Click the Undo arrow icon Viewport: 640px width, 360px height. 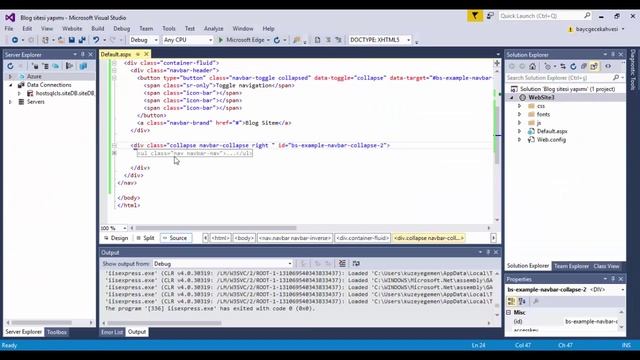click(x=96, y=40)
